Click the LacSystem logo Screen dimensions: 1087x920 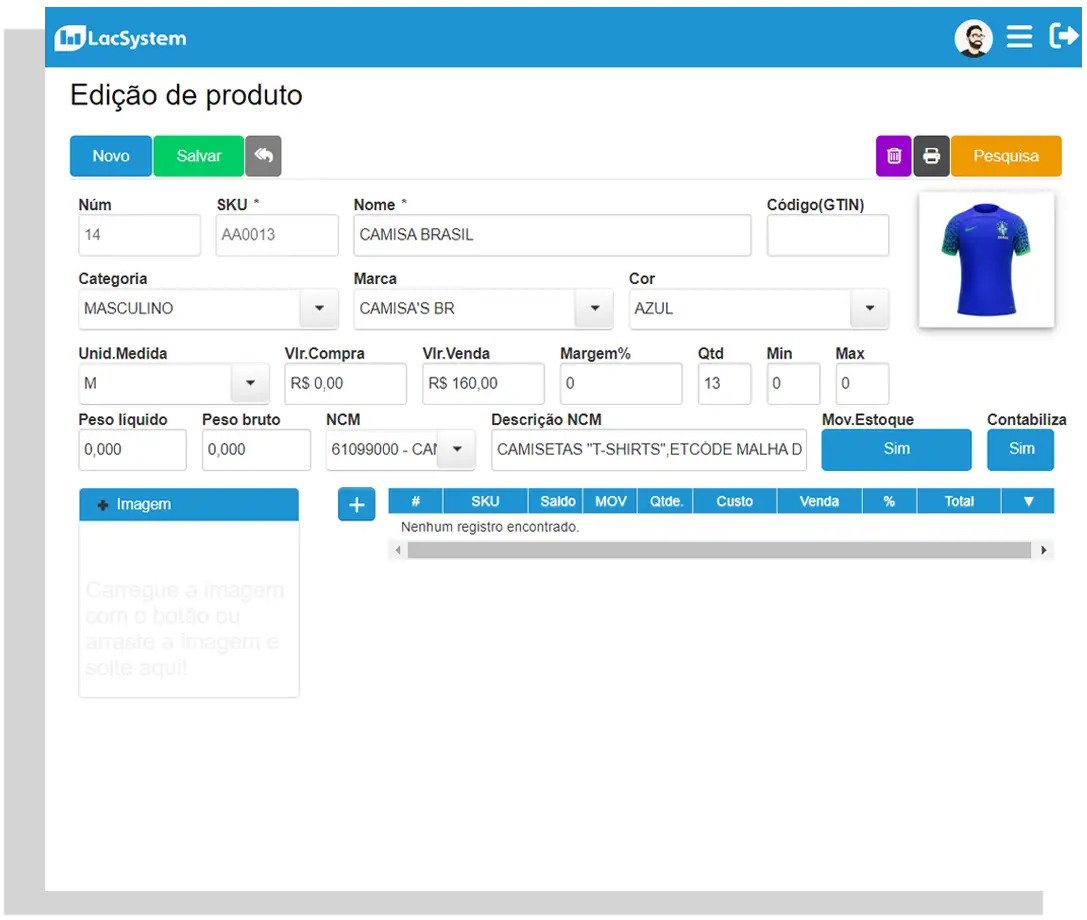pyautogui.click(x=120, y=39)
